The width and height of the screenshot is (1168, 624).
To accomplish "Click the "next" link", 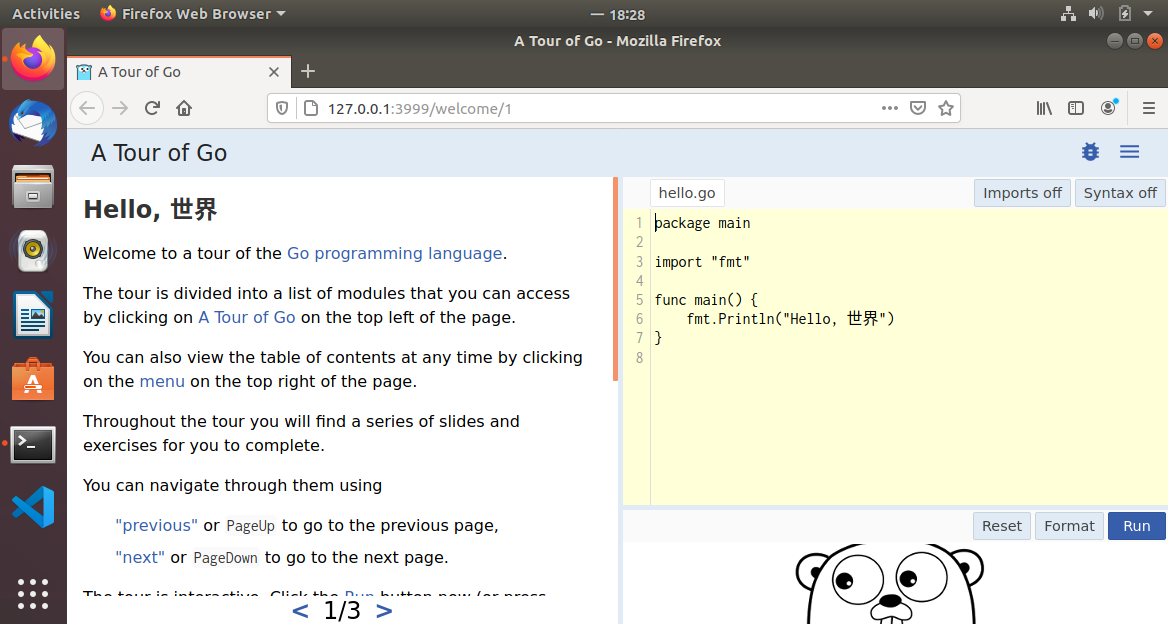I will click(140, 557).
